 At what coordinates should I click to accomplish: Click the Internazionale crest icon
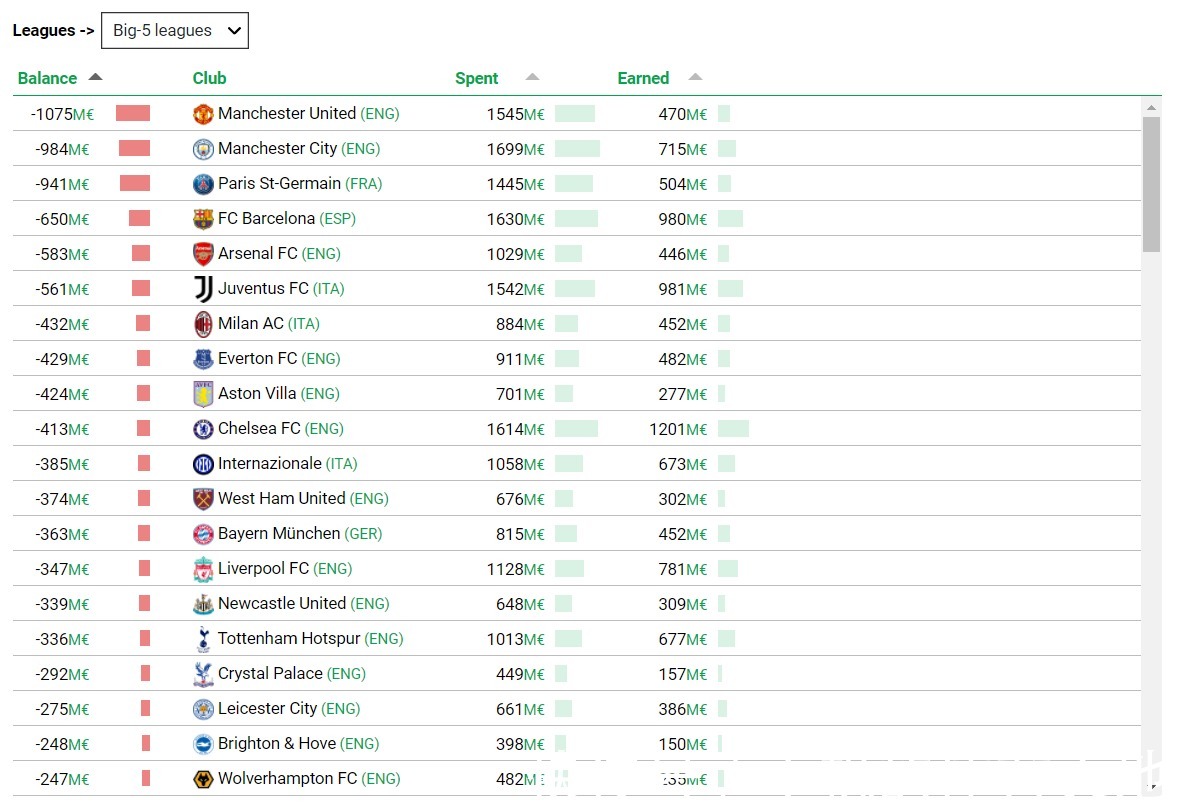coord(203,464)
